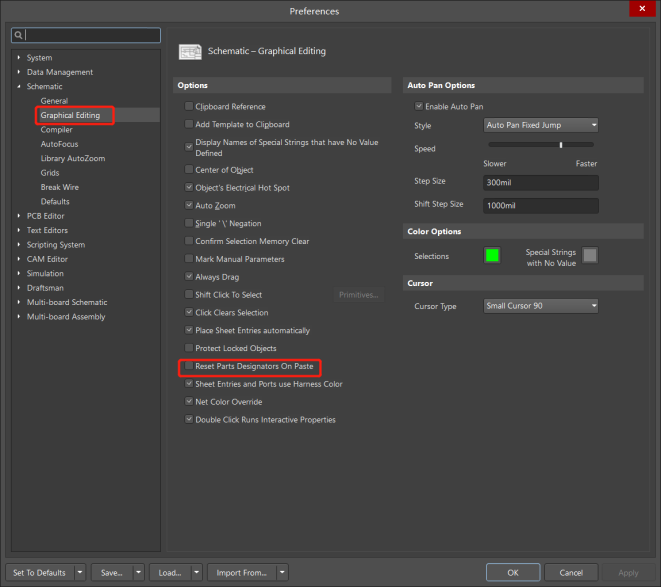Screen dimensions: 662x587
Task: Uncheck Enable Auto Pan option
Action: [418, 106]
